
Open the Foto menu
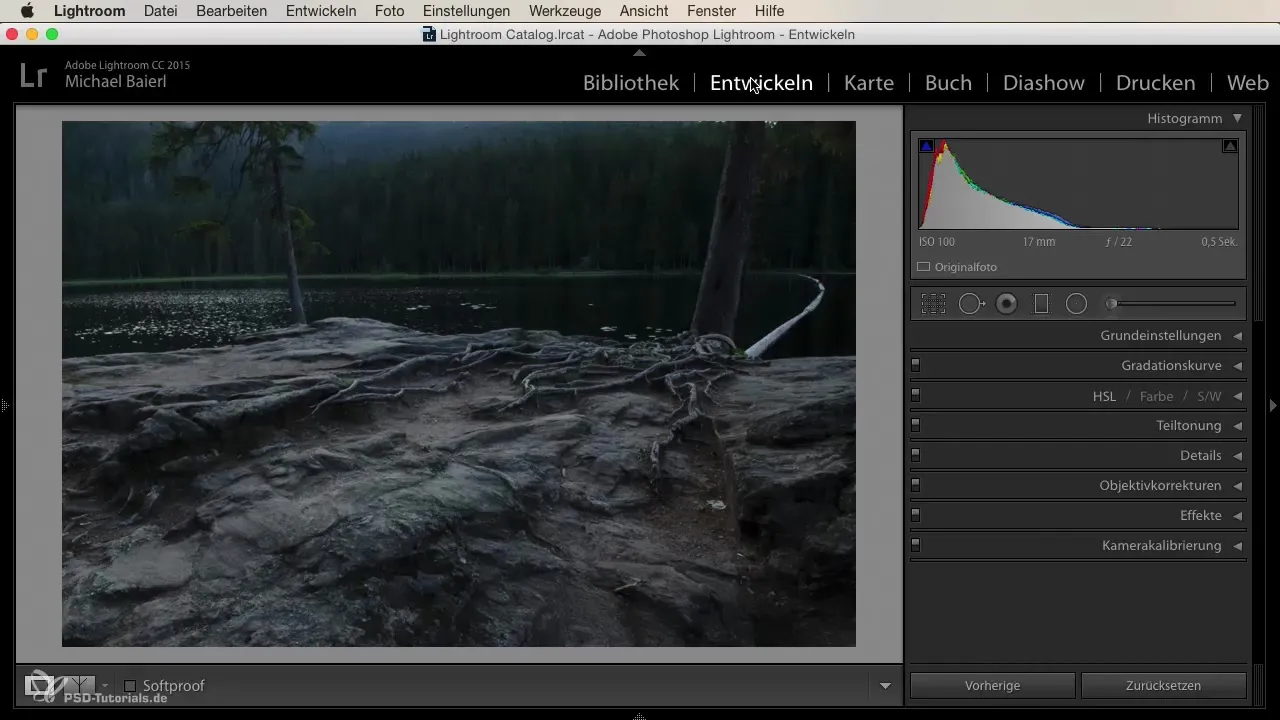coord(389,11)
